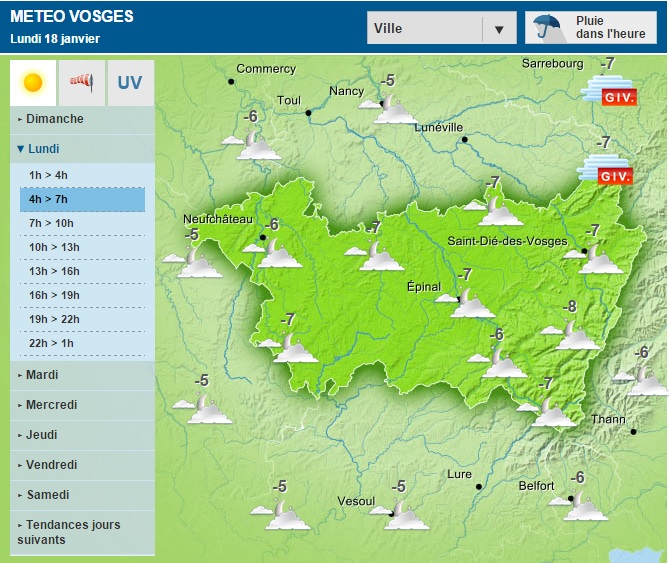Choose the 13h > 16h time slot
Viewport: 669px width, 563px height.
[x=55, y=271]
